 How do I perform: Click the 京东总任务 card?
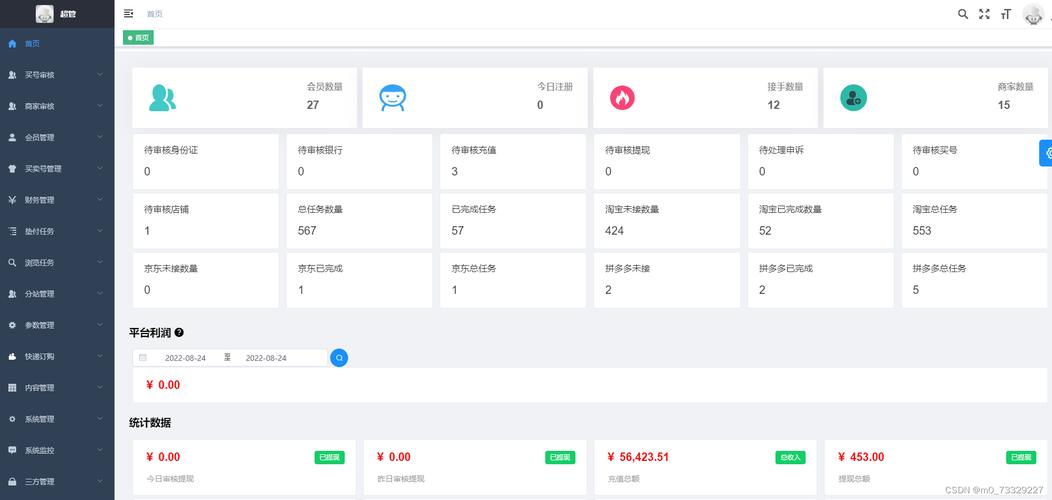point(513,280)
